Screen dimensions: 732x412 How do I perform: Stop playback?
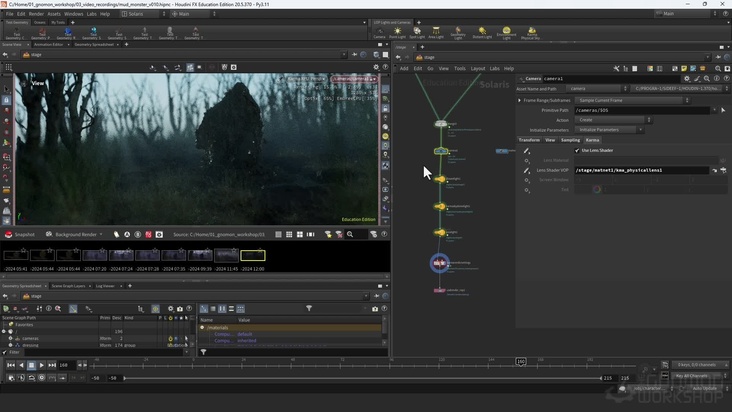click(x=31, y=365)
